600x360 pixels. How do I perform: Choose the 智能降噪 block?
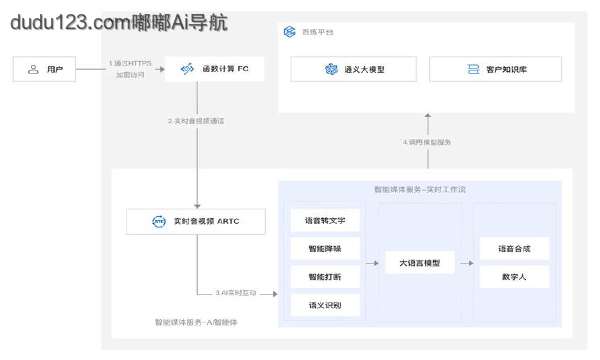[x=325, y=249]
